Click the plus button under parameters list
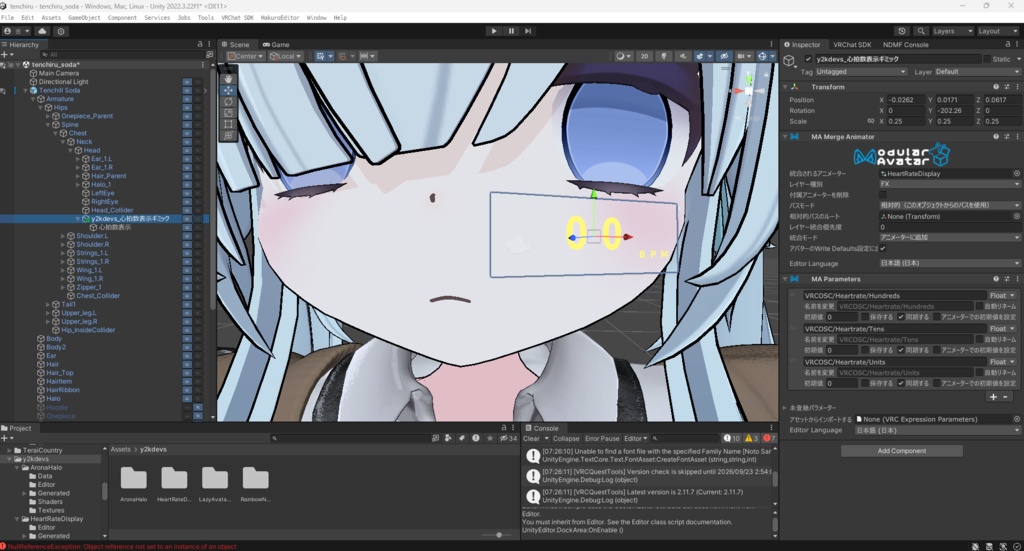Image resolution: width=1024 pixels, height=551 pixels. click(x=993, y=397)
